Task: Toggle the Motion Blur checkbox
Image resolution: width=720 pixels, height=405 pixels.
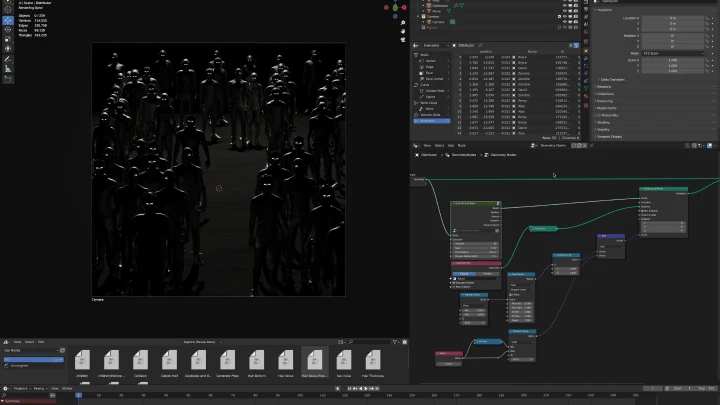Action: (600, 115)
